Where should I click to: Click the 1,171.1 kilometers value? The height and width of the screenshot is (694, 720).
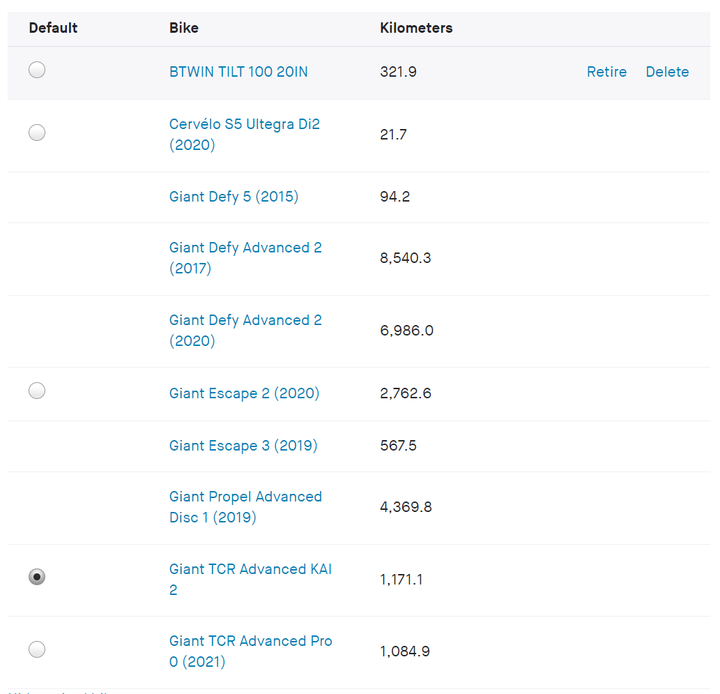(401, 580)
